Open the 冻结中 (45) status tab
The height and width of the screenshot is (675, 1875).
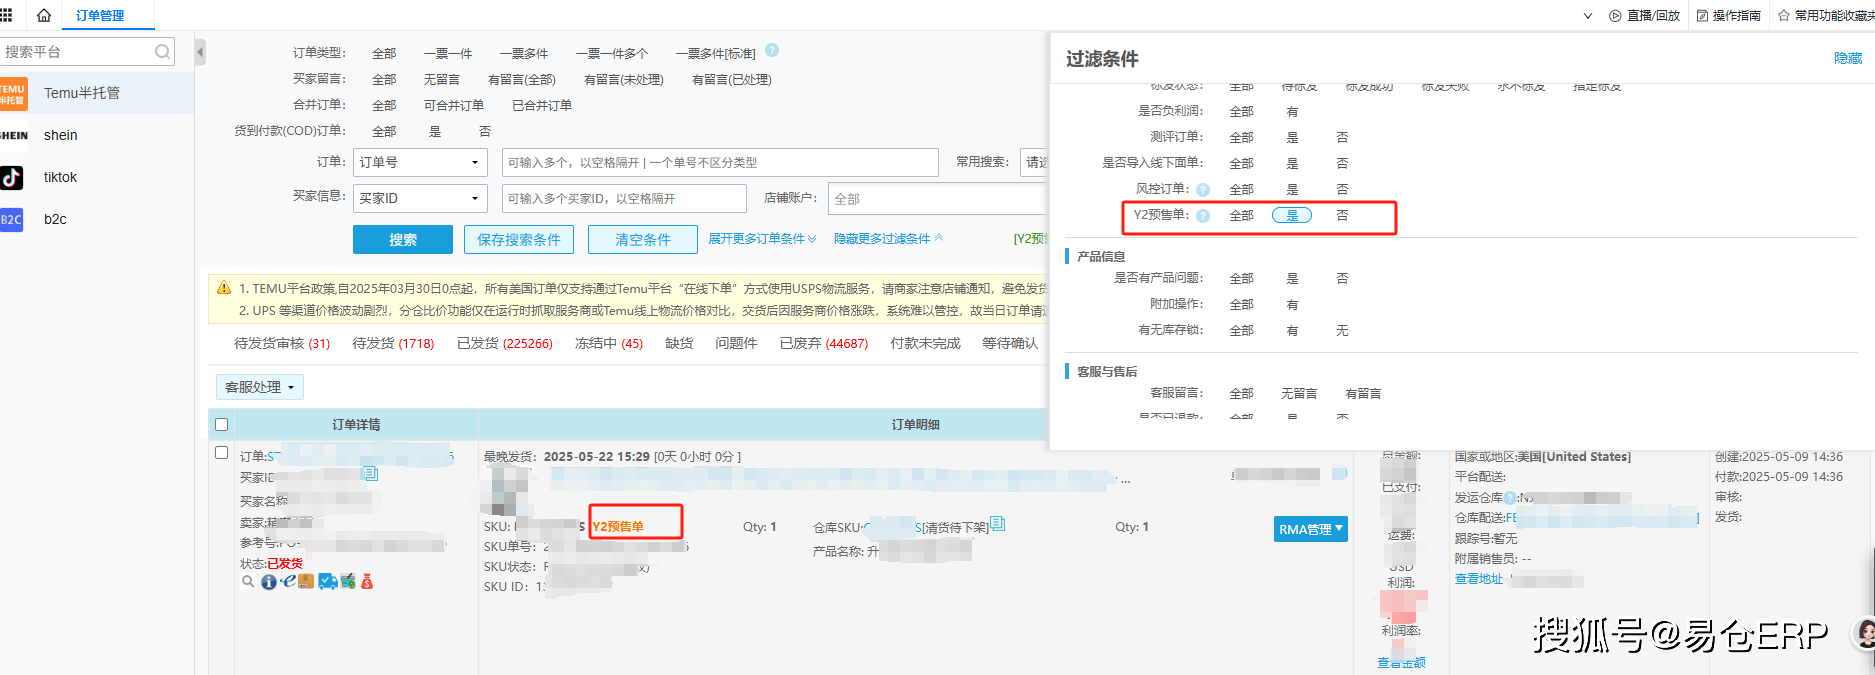[608, 344]
